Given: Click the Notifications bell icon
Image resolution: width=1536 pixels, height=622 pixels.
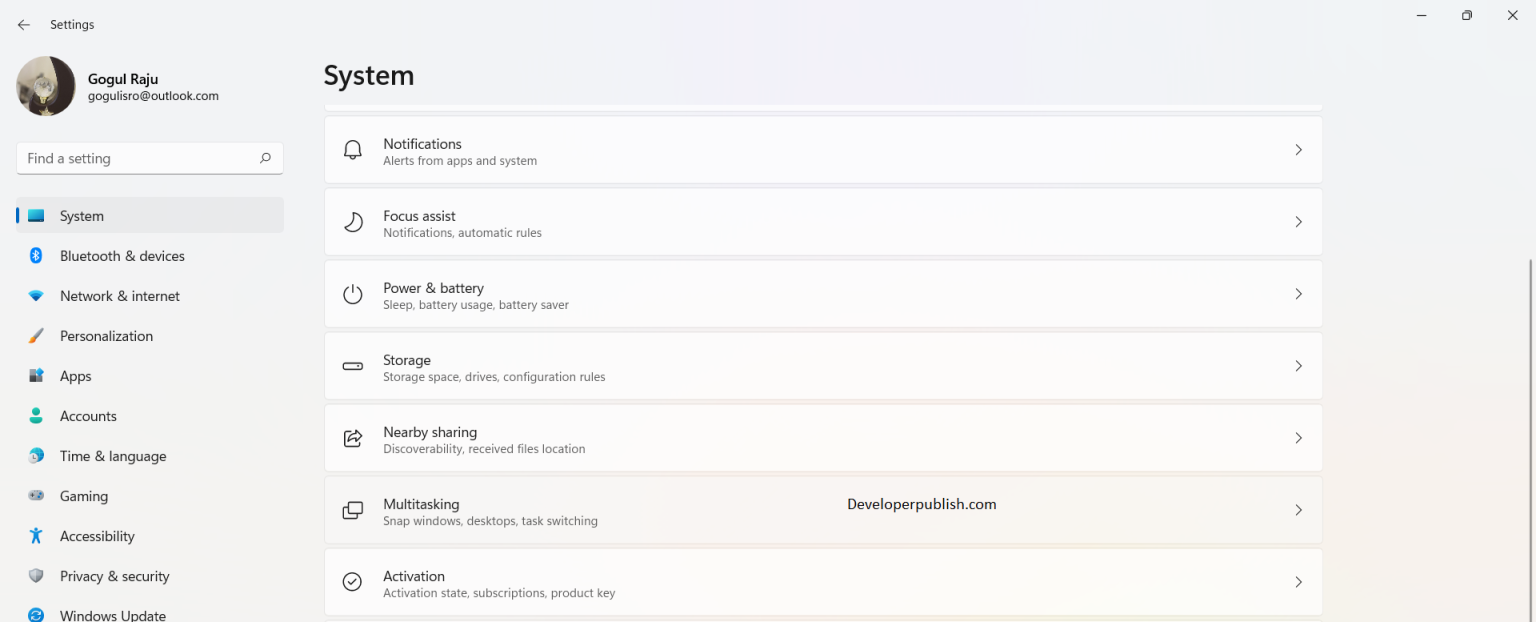Looking at the screenshot, I should tap(352, 150).
